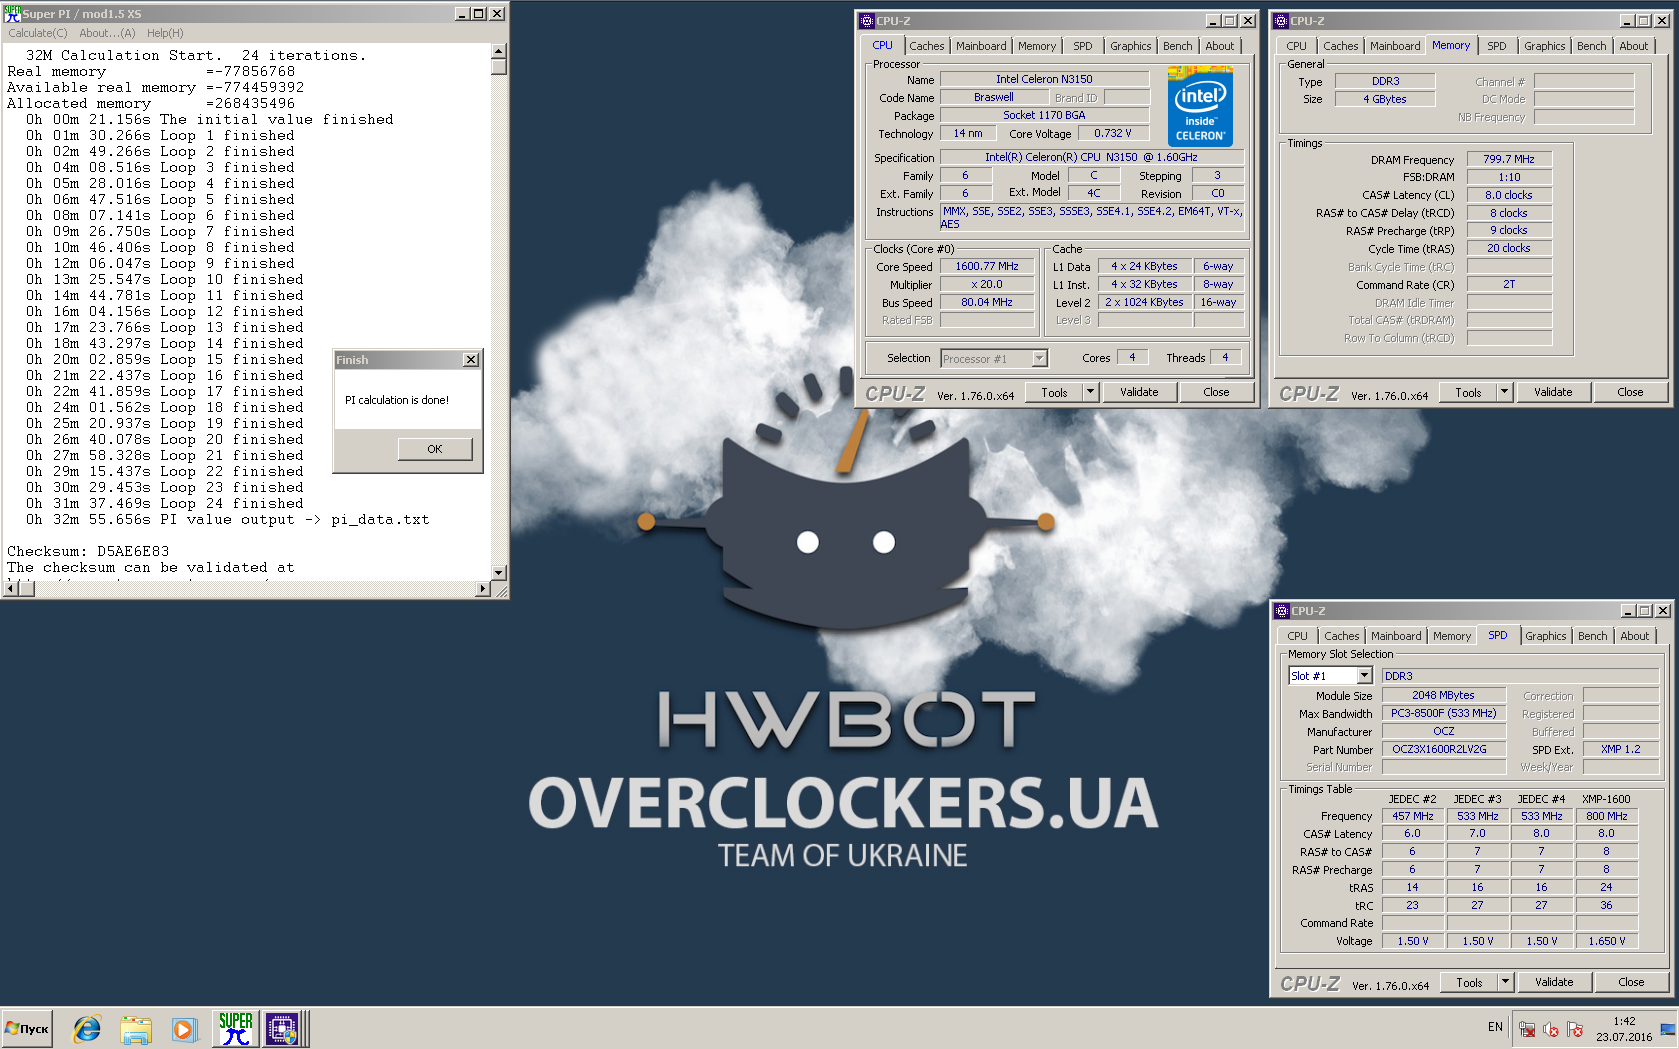The image size is (1679, 1049).
Task: Click OK in the Finish dialog
Action: pyautogui.click(x=435, y=449)
